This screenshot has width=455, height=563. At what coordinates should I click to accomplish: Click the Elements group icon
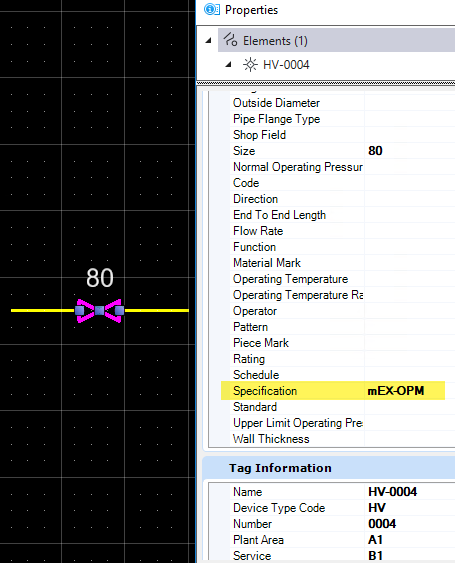[x=230, y=40]
